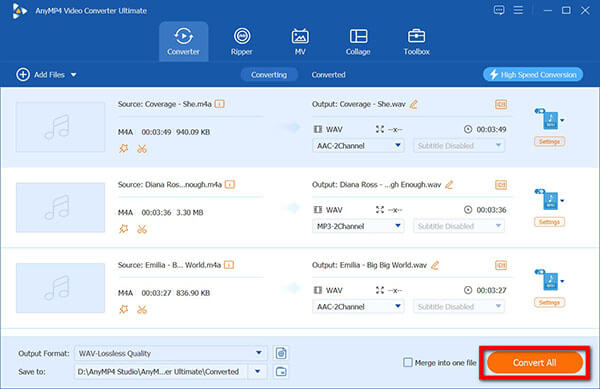This screenshot has width=600, height=389.
Task: Rename output Diana Ross Enough.wav
Action: [449, 185]
